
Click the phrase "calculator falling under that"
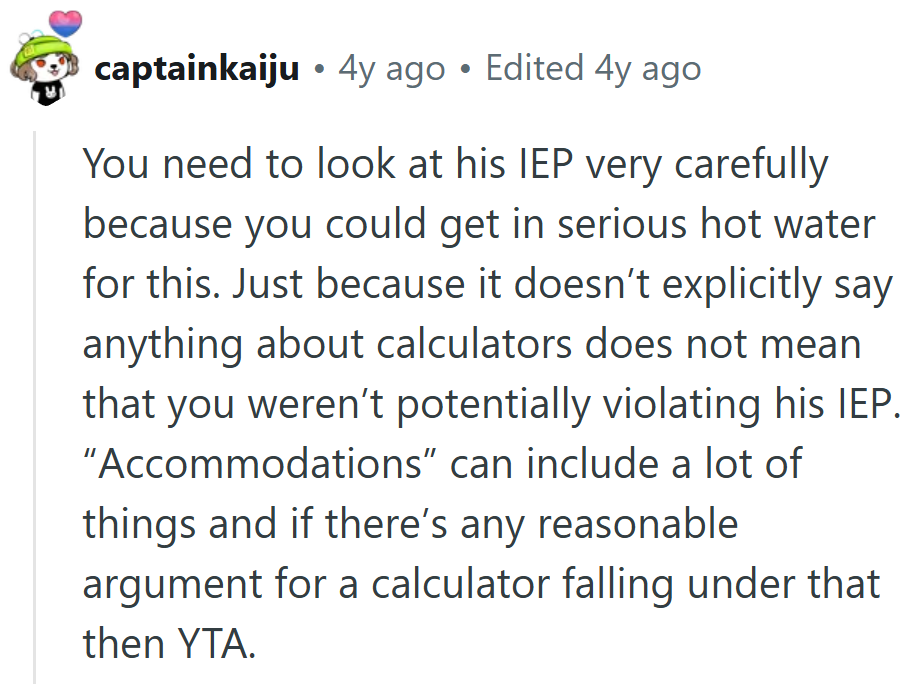(626, 585)
